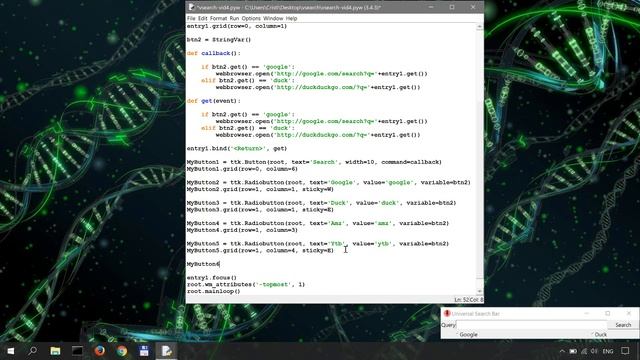
Task: Click the 'entry1.focus()' line
Action: (211, 278)
